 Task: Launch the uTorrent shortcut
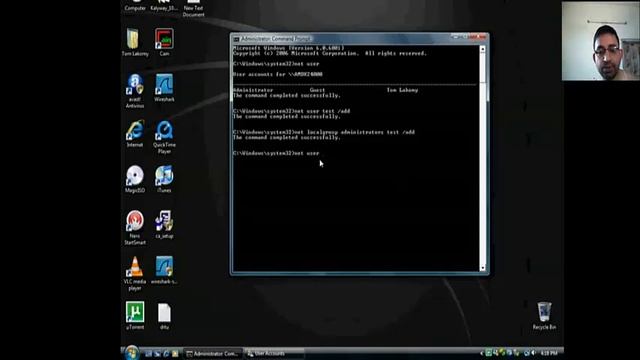(135, 316)
